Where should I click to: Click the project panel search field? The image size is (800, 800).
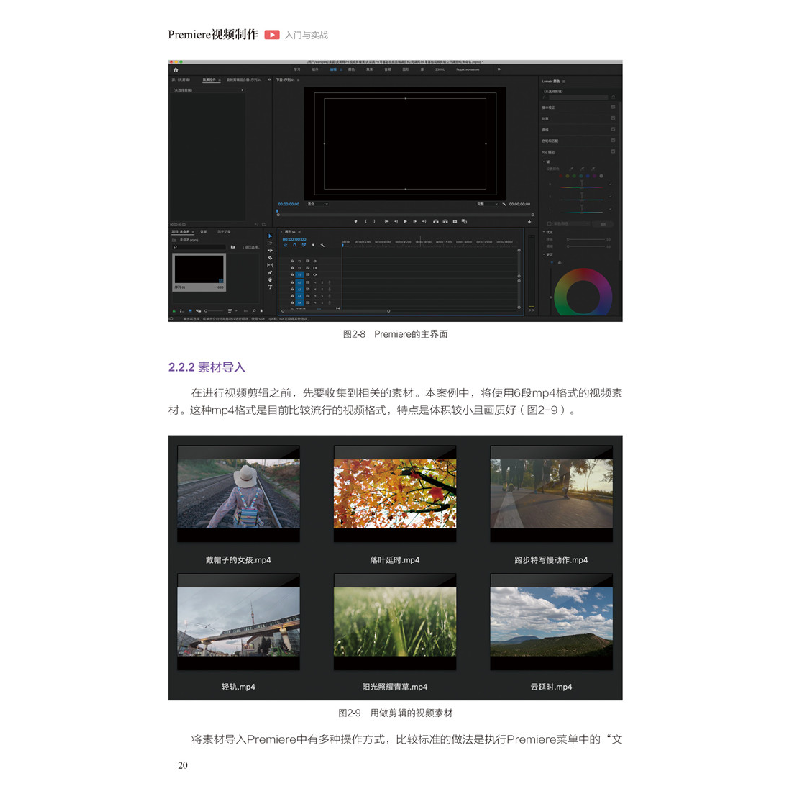[x=199, y=247]
